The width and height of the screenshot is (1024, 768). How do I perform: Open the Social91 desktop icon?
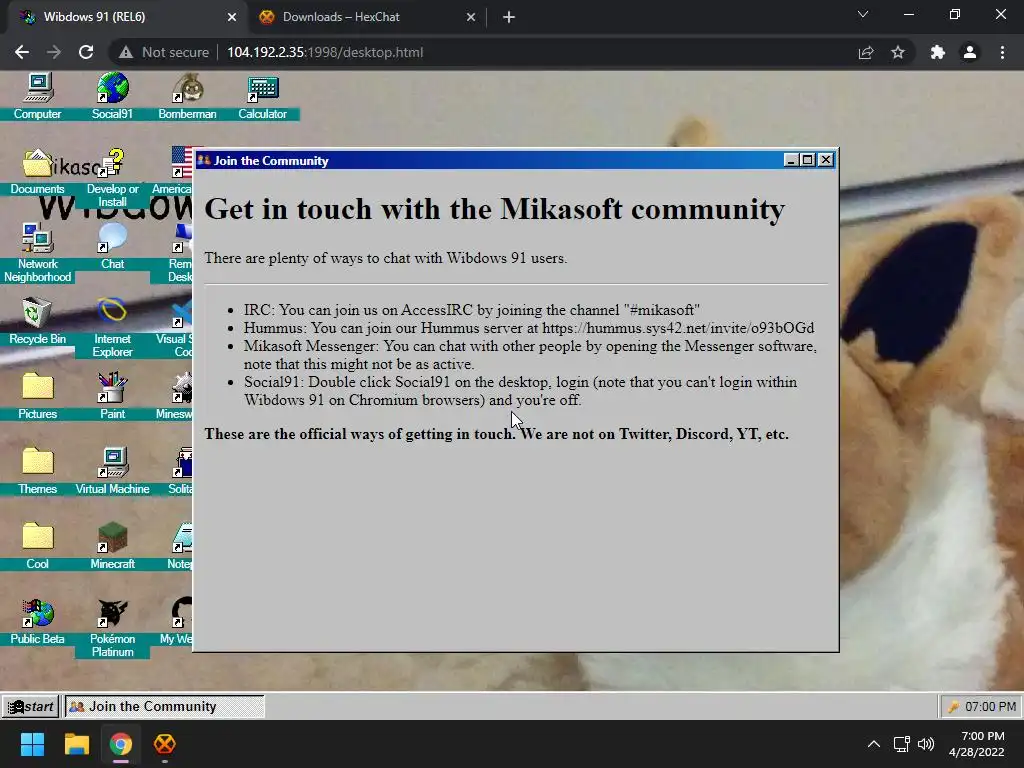tap(112, 96)
